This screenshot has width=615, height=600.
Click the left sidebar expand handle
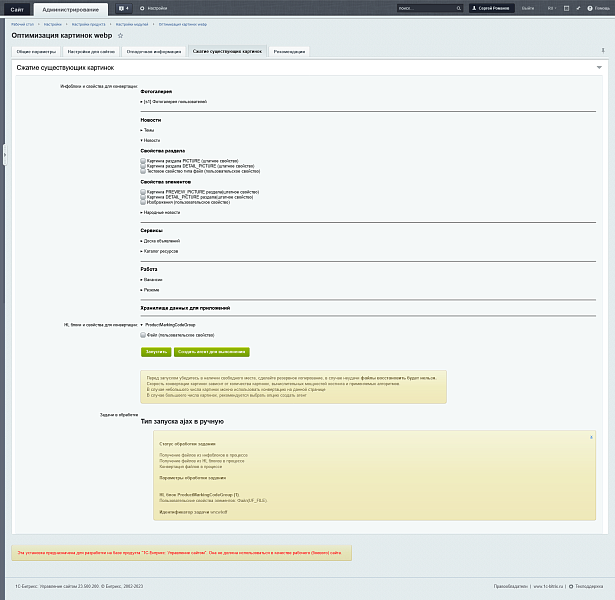[x=3, y=150]
